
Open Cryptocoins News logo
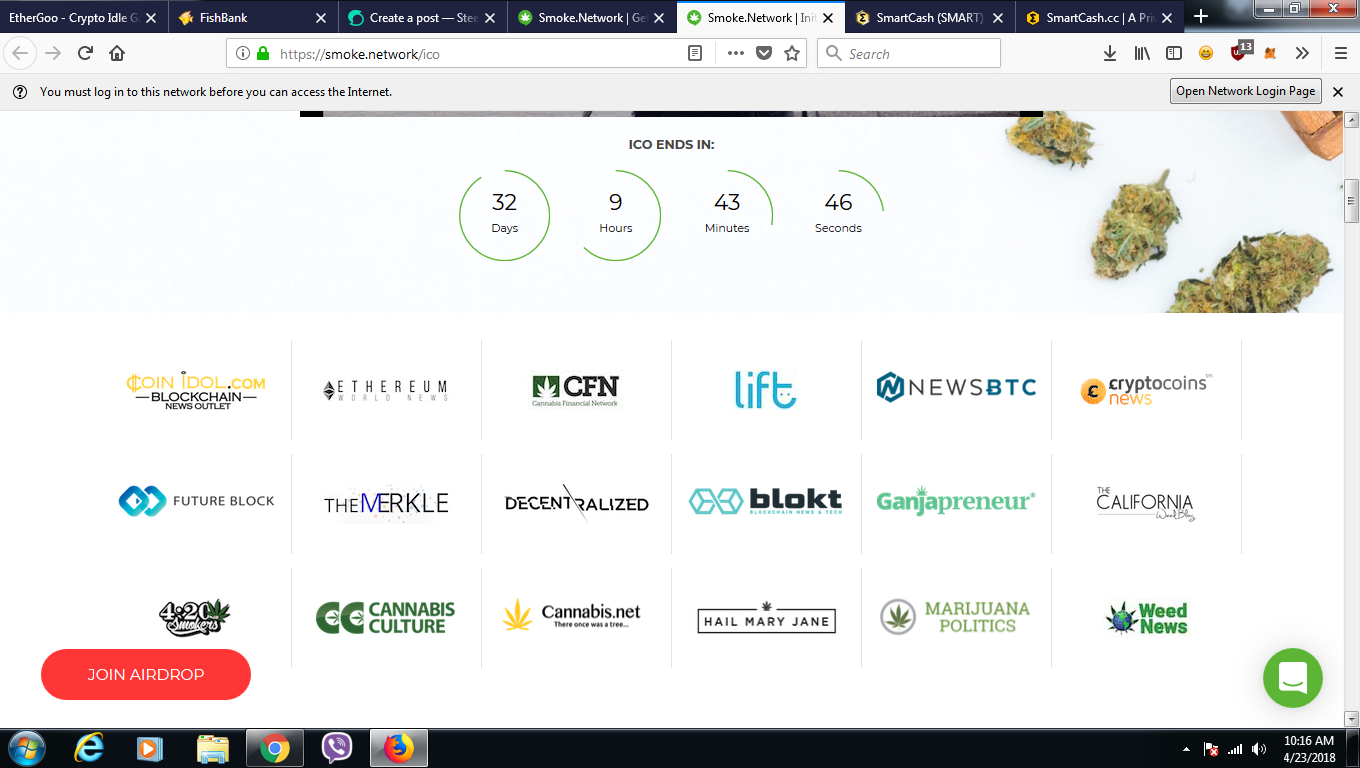(1146, 389)
